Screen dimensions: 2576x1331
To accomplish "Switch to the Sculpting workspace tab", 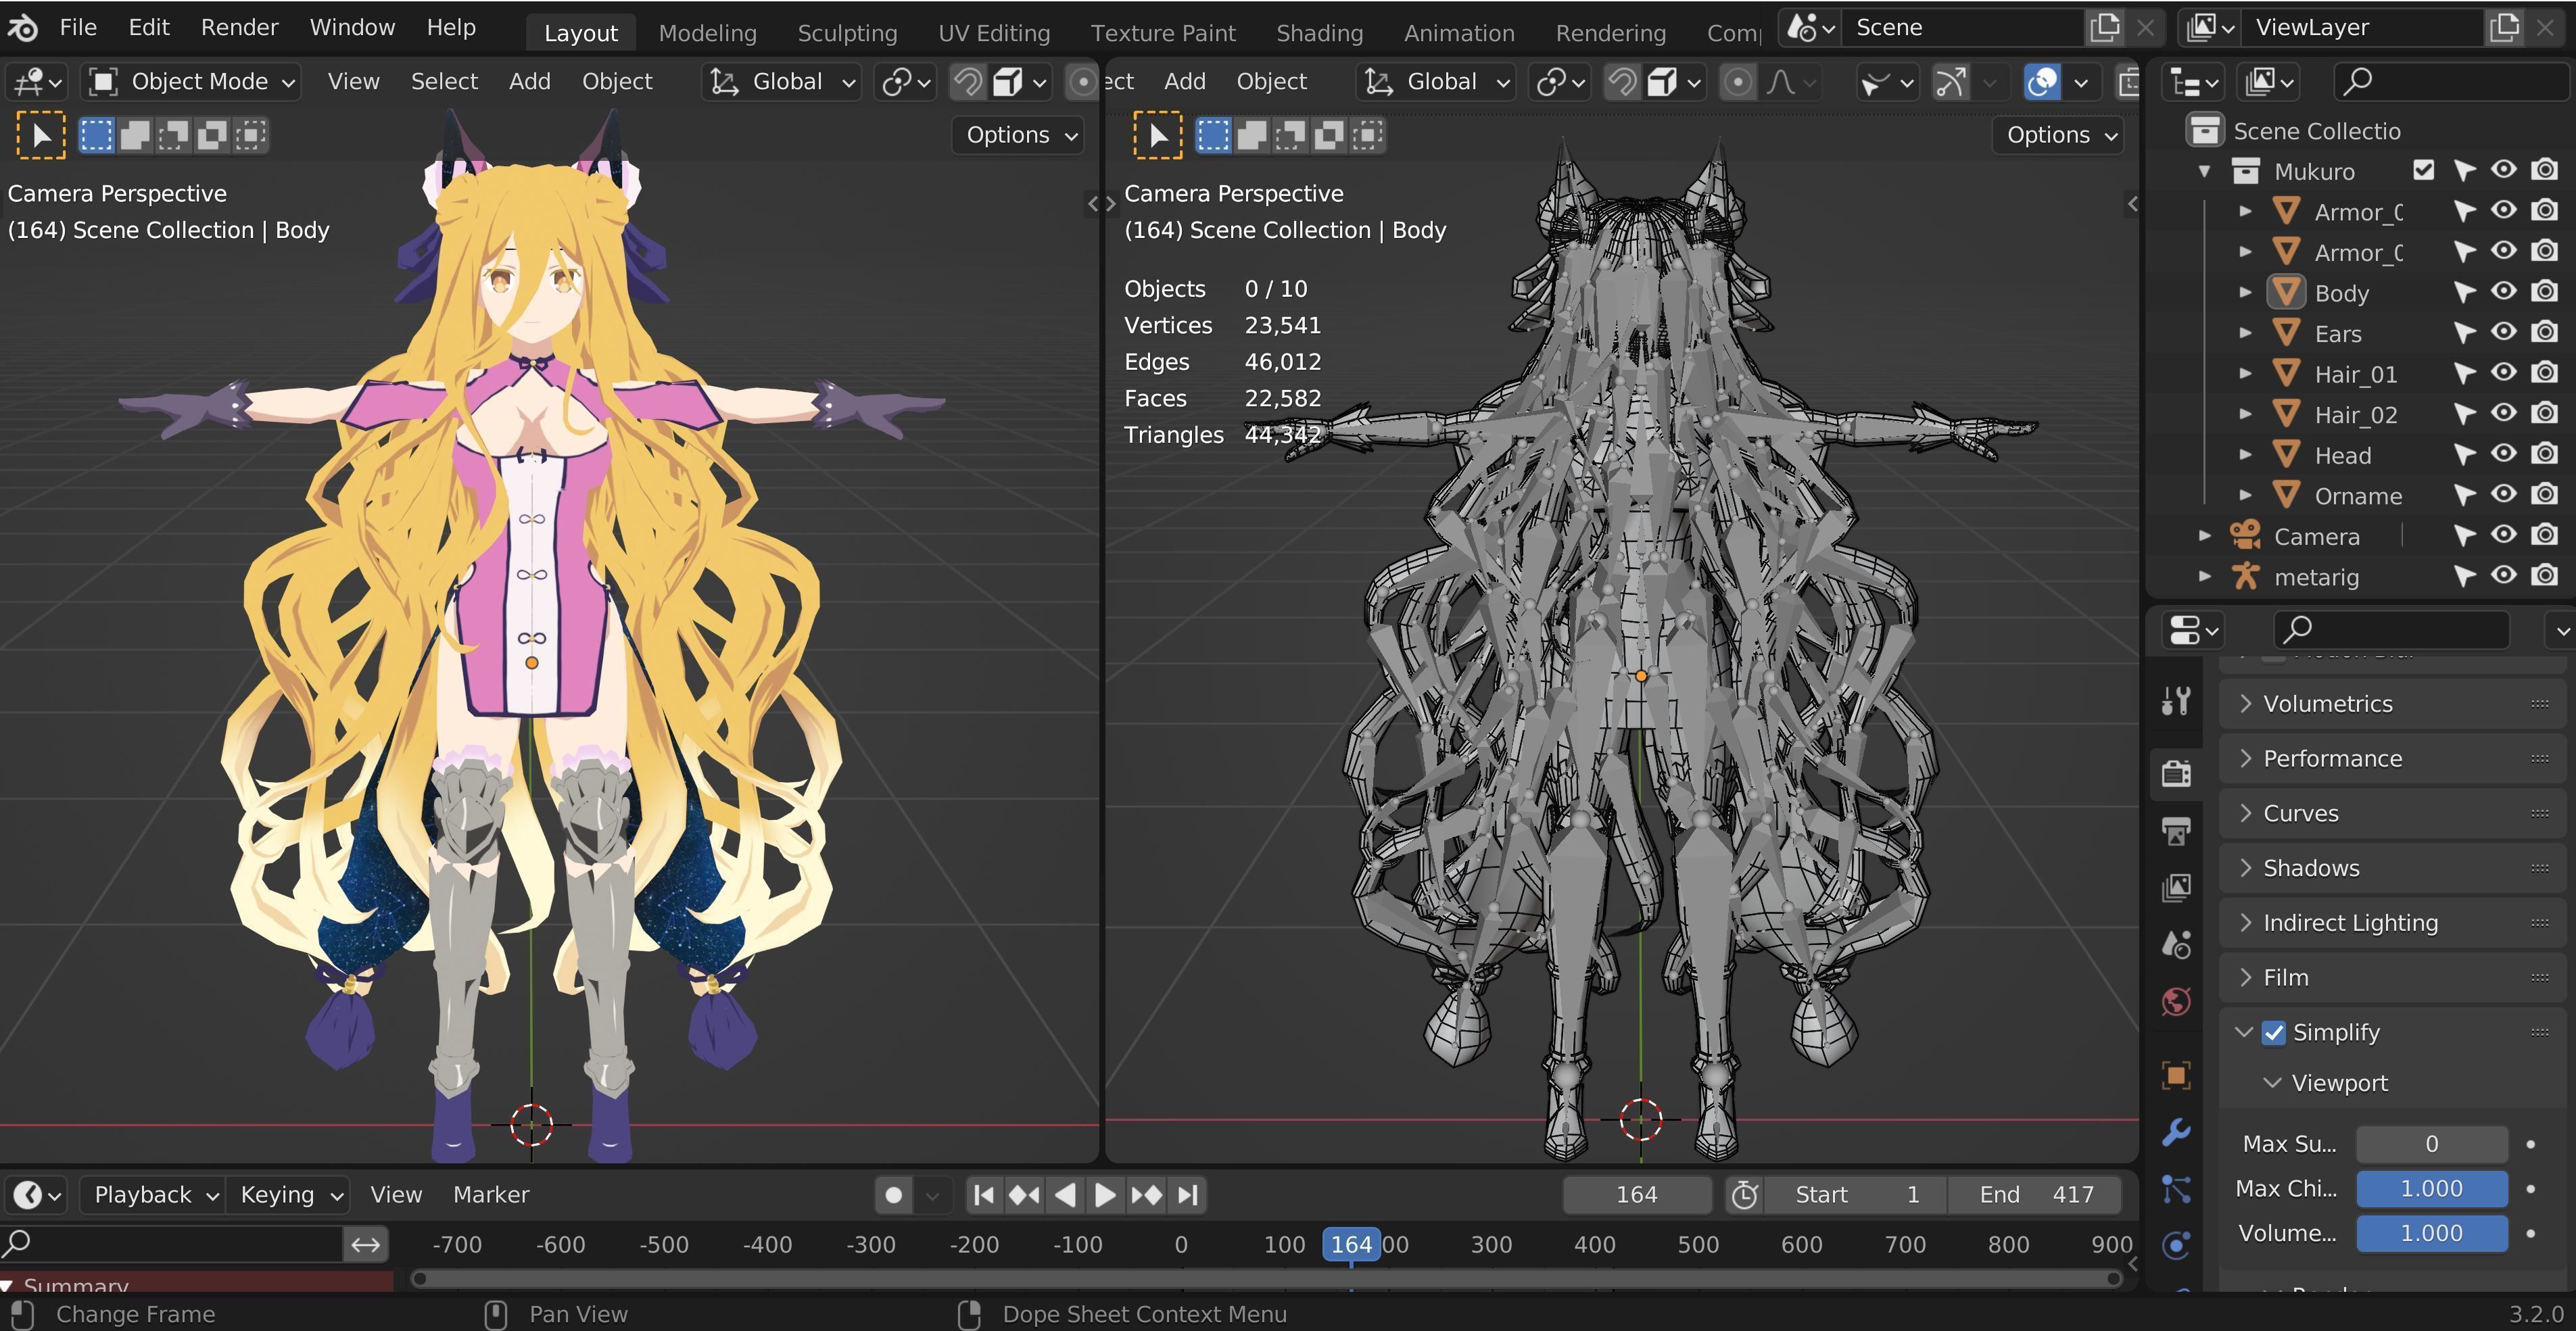I will 847,33.
